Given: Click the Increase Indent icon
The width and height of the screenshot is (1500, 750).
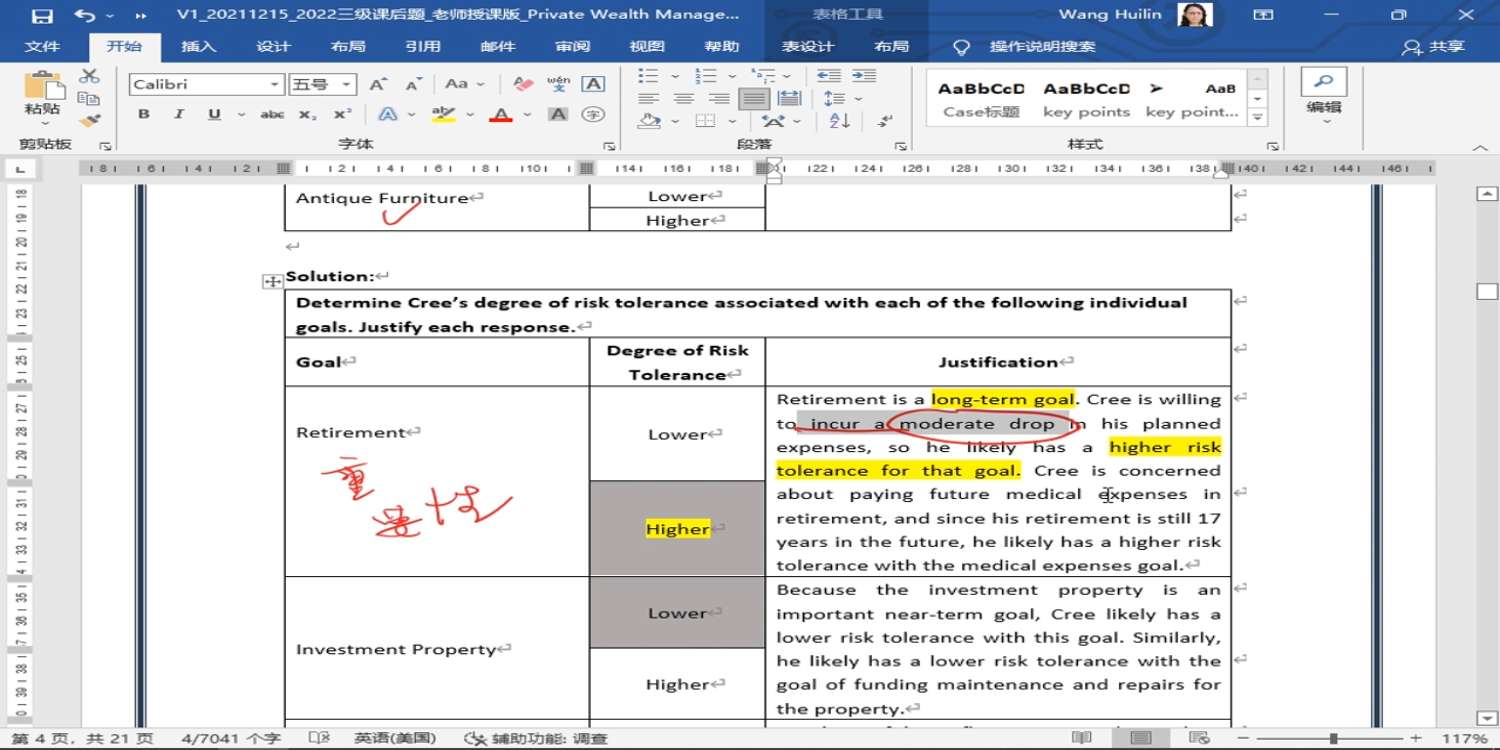Looking at the screenshot, I should [863, 76].
